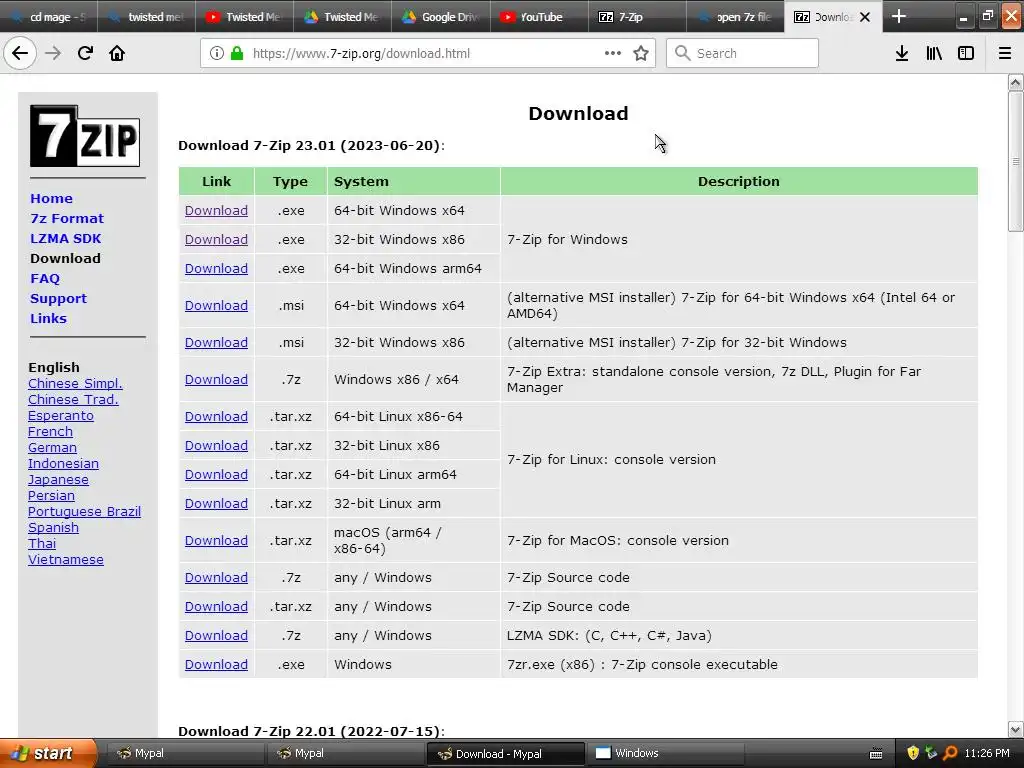Click the 7-Zip logo image
This screenshot has height=768, width=1024.
pos(85,136)
